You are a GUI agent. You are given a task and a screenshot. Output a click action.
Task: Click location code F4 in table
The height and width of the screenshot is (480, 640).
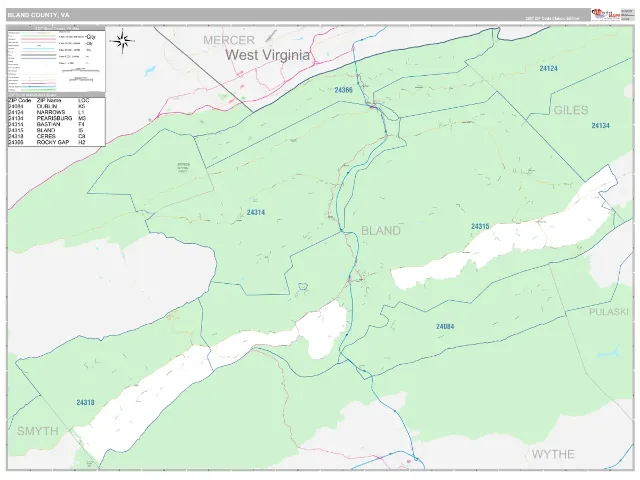point(81,124)
